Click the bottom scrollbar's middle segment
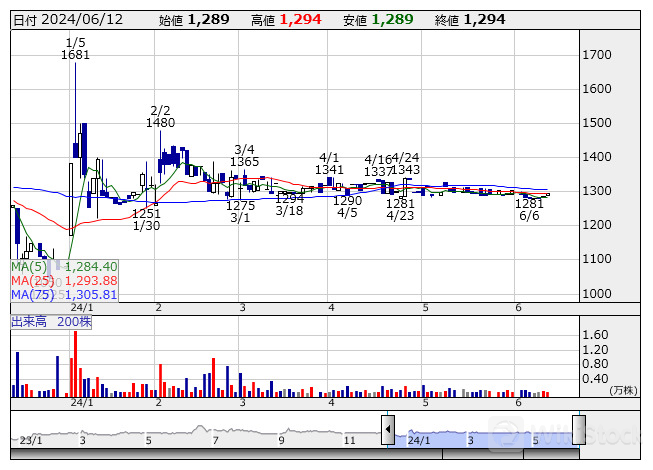 click(483, 453)
